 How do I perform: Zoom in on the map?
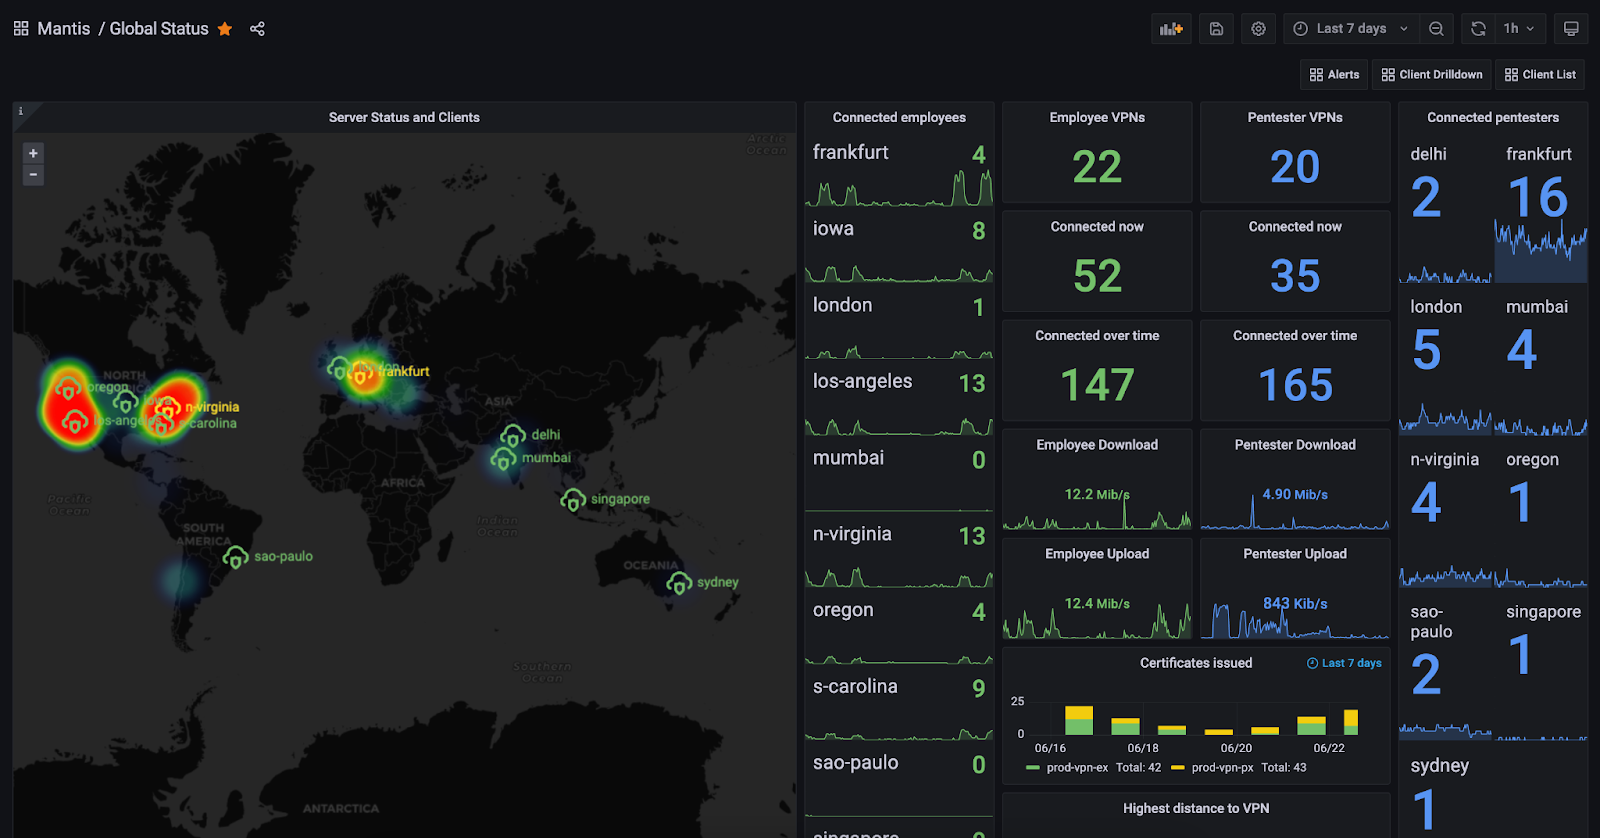click(33, 153)
